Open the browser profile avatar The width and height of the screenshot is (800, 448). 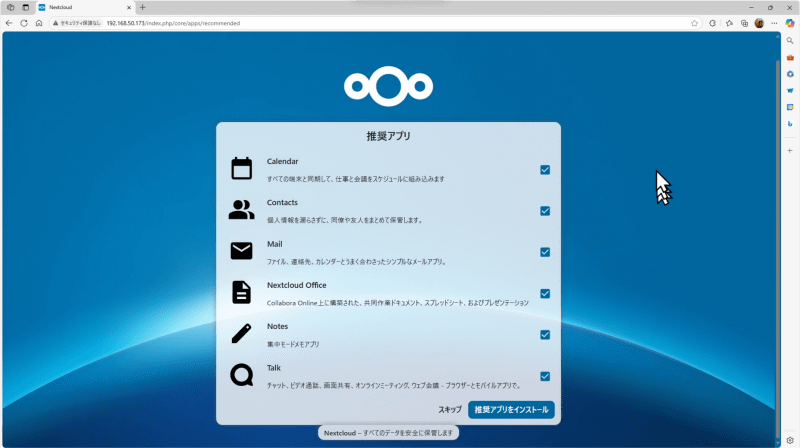click(759, 23)
